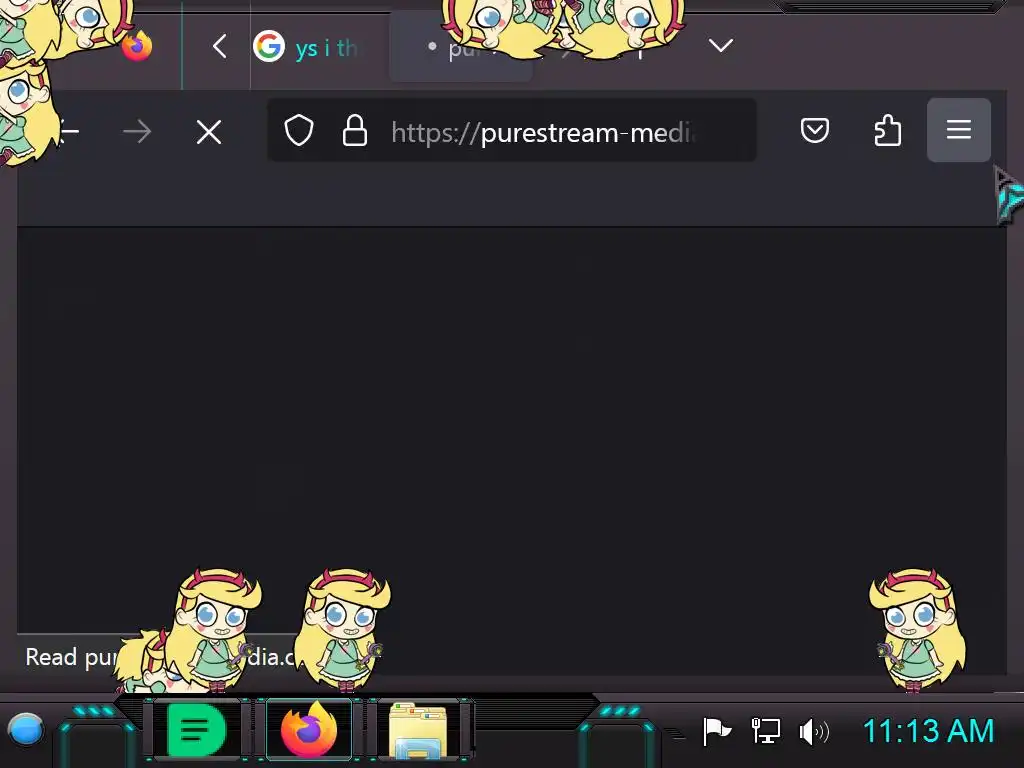
Task: Open the green document app in taskbar
Action: click(196, 729)
